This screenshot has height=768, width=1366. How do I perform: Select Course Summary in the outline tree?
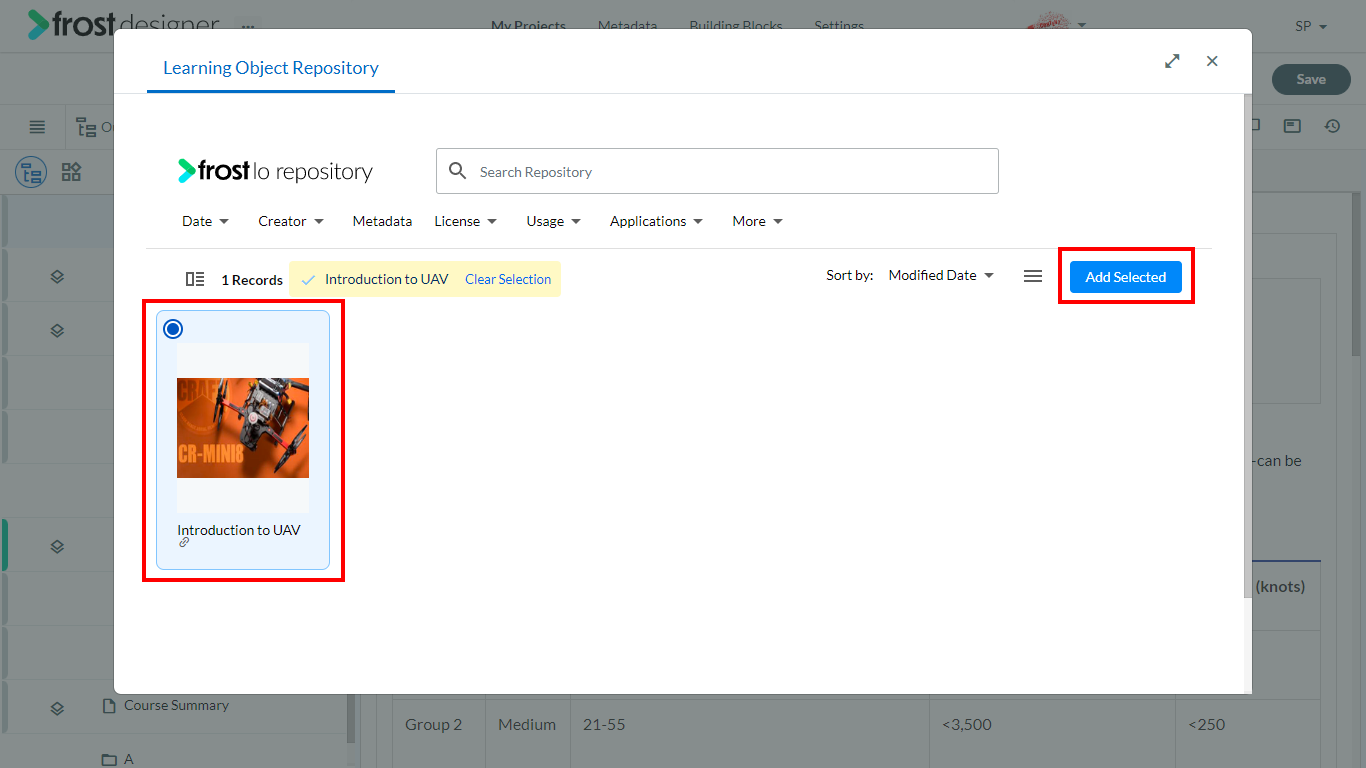click(x=176, y=706)
